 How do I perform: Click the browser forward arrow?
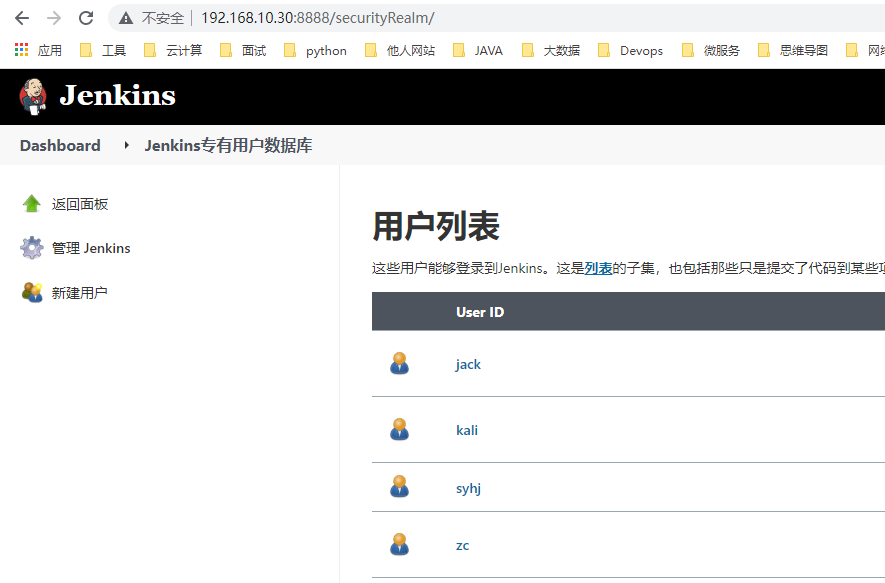tap(54, 18)
